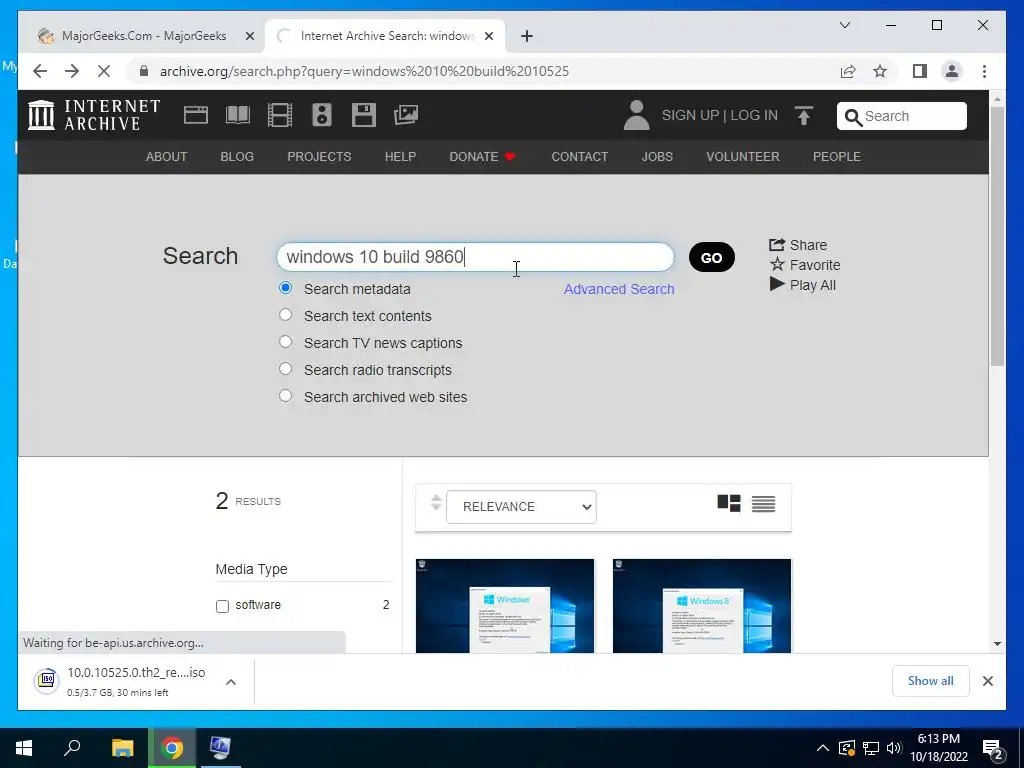Viewport: 1024px width, 768px height.
Task: Open the Web (Wayback) media icon
Action: [195, 115]
